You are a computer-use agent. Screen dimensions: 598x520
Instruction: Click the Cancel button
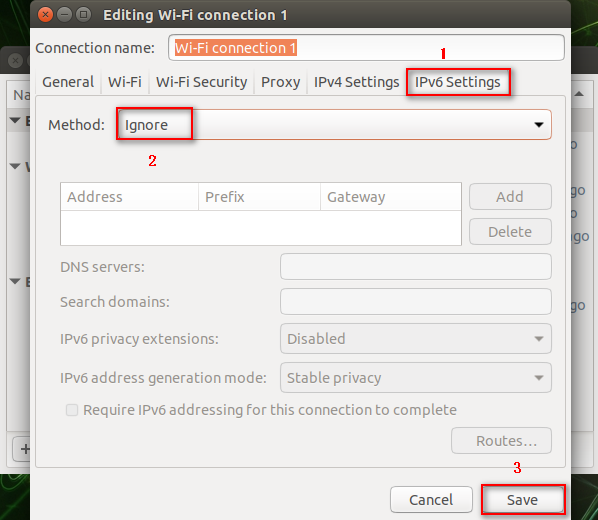[x=431, y=500]
